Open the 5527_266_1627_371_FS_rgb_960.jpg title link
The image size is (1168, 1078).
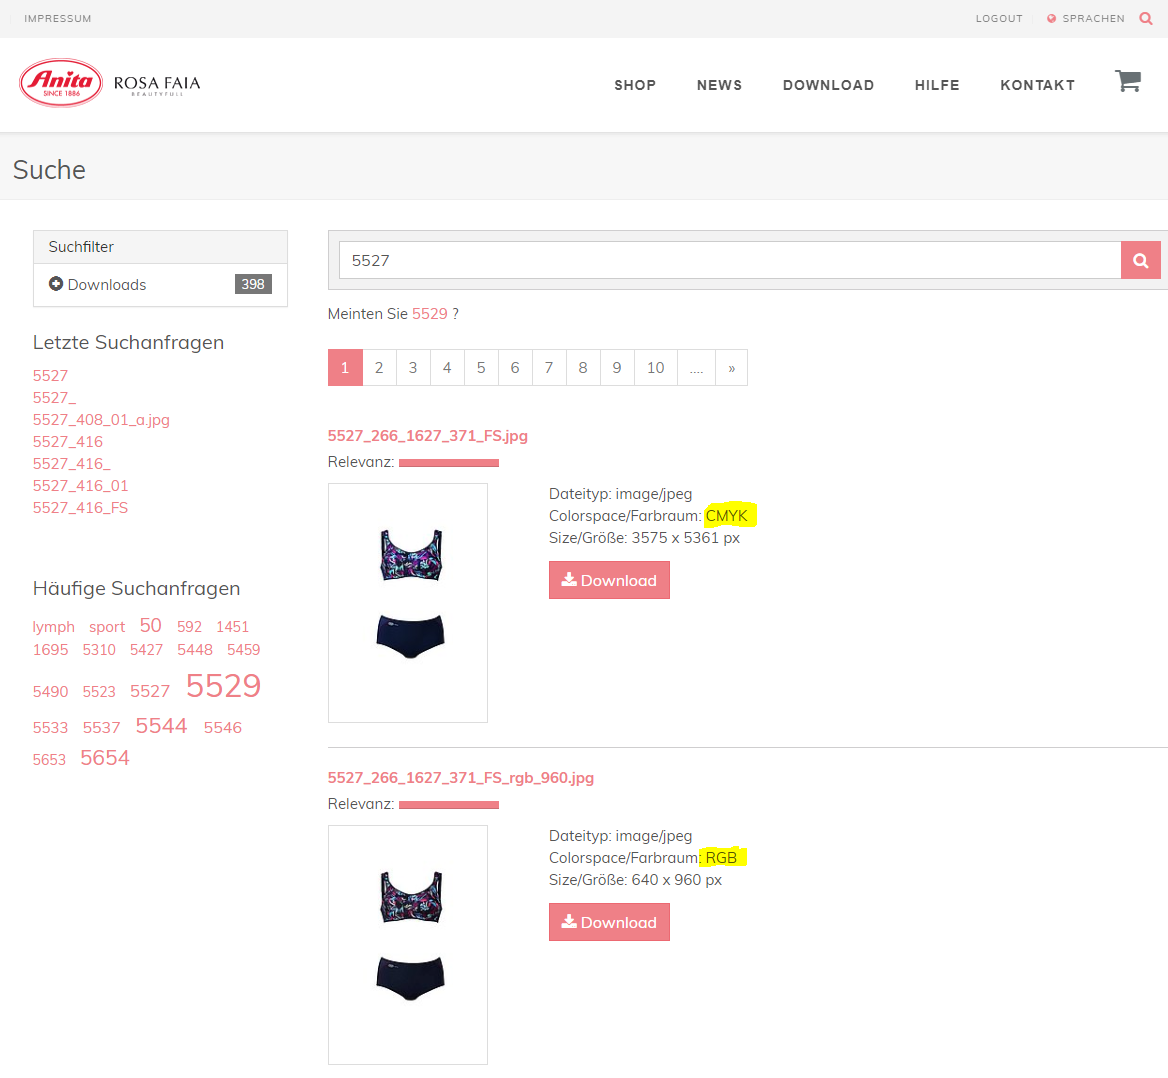point(461,778)
